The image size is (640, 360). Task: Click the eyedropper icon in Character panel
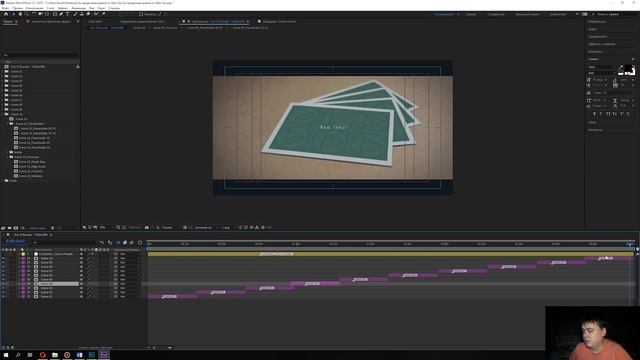click(x=621, y=67)
